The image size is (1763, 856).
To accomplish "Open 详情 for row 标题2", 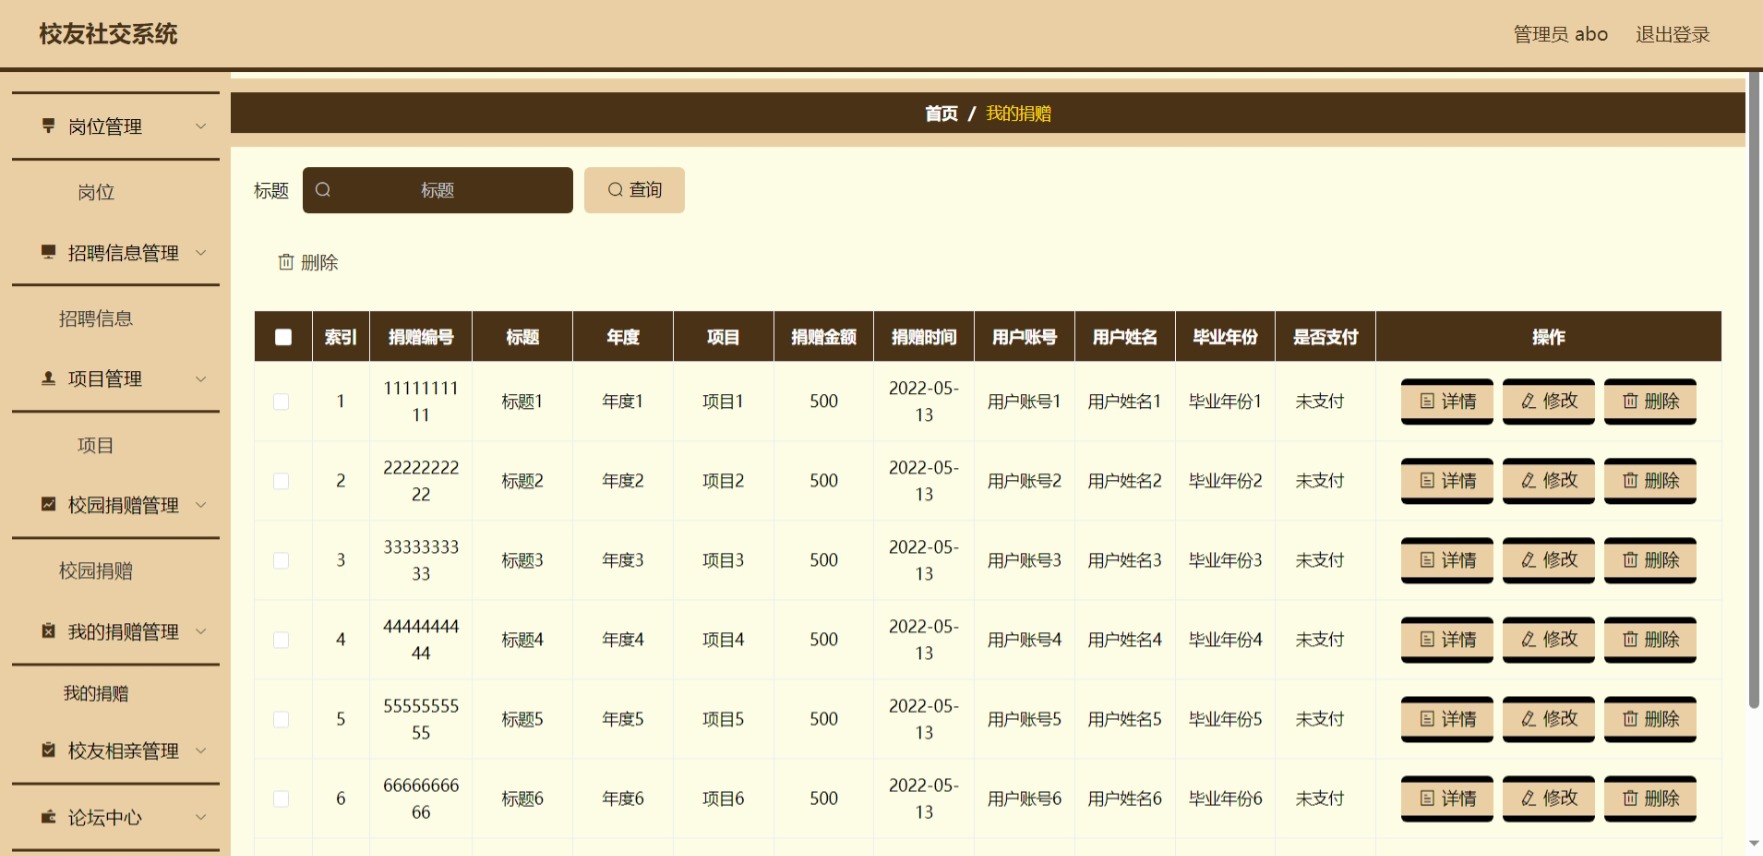I will click(x=1447, y=481).
